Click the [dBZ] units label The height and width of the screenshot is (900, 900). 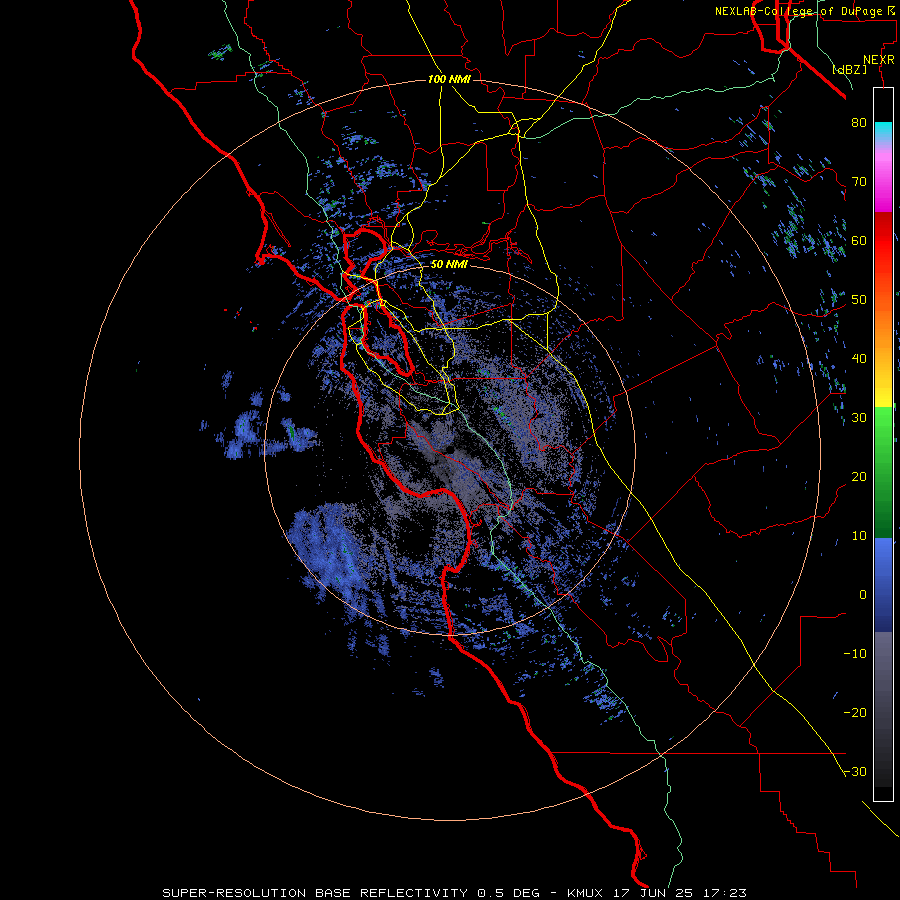(x=850, y=69)
